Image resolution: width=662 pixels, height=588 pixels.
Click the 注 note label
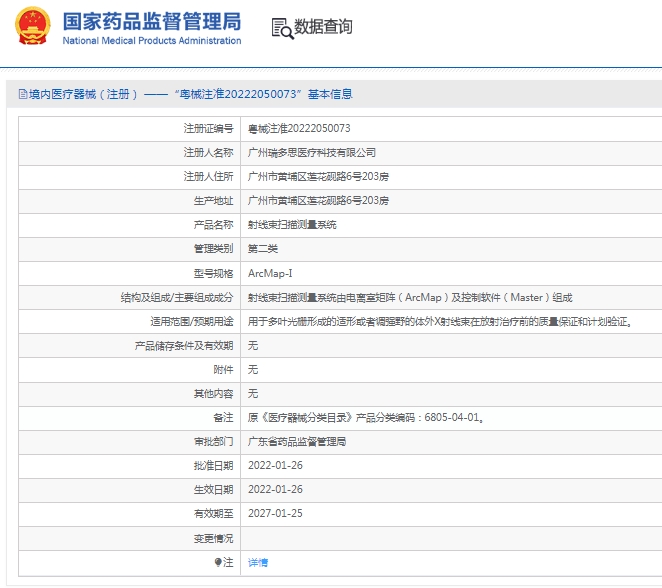228,562
